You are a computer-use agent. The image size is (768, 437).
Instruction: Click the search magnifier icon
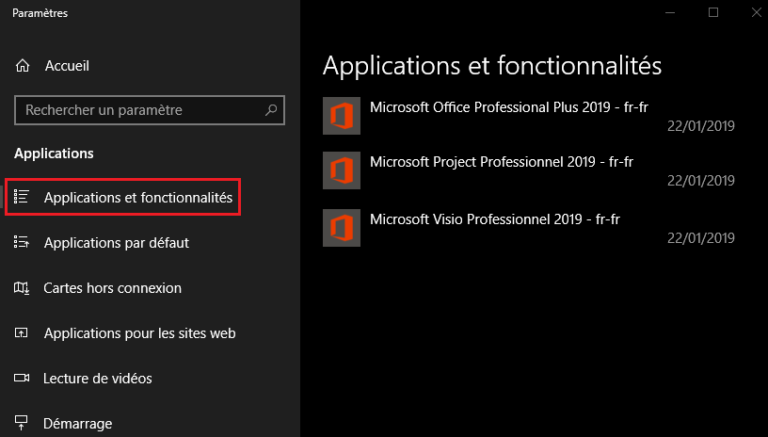click(x=271, y=110)
